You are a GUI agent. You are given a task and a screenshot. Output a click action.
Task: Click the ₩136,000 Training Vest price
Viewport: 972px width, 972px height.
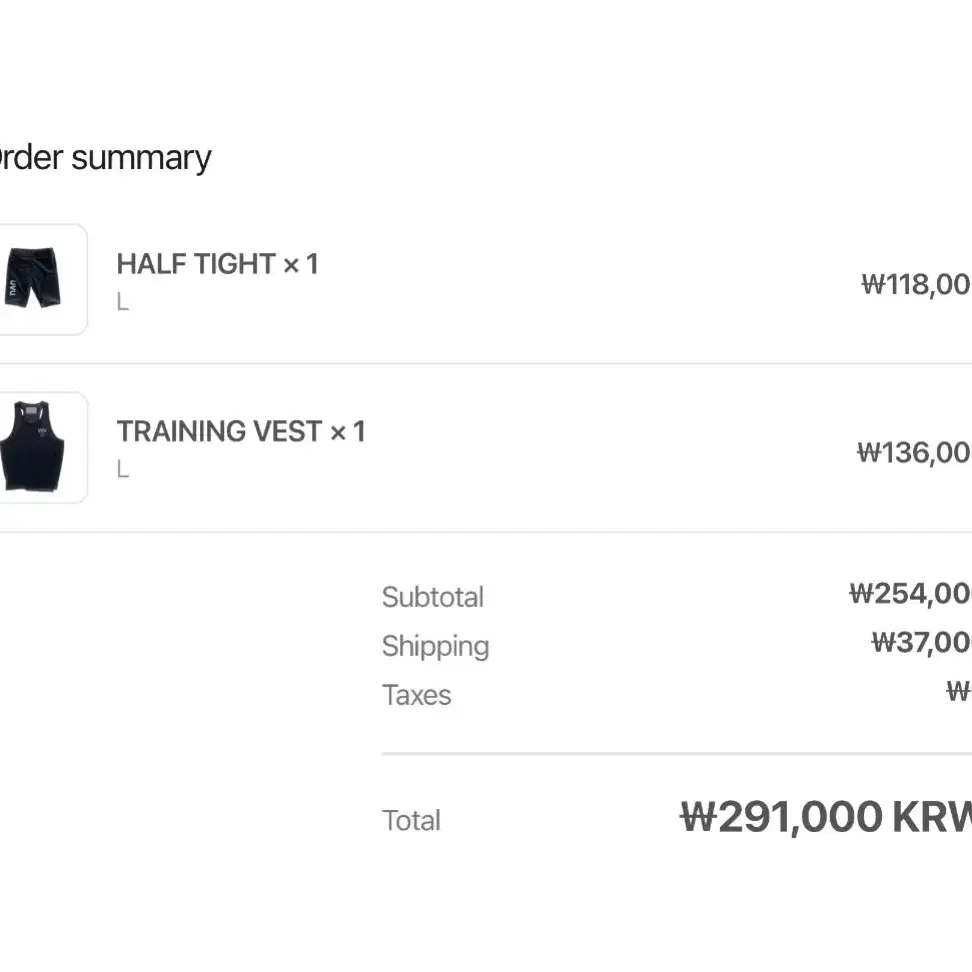(914, 453)
